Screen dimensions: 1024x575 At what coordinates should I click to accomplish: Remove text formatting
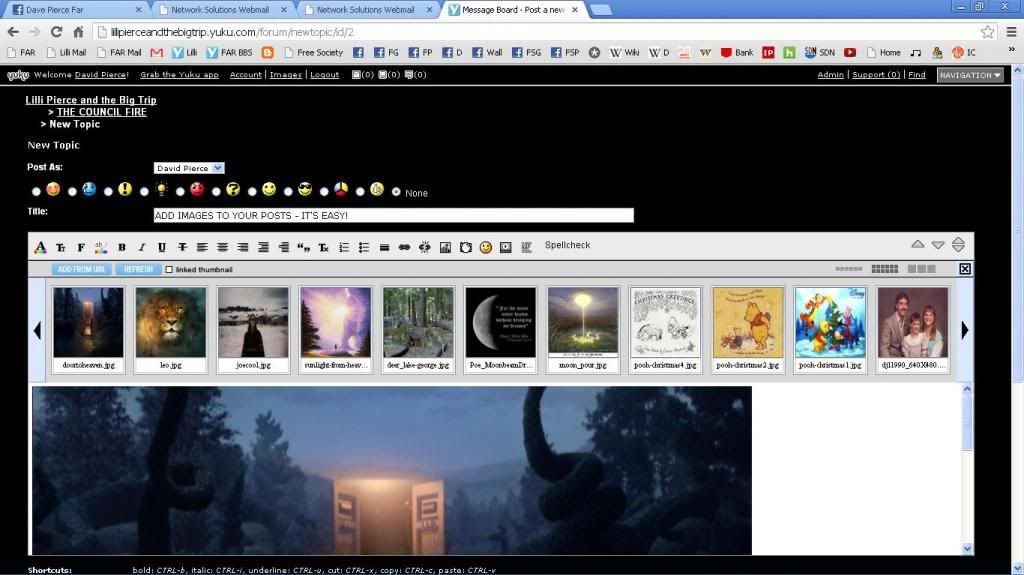323,247
